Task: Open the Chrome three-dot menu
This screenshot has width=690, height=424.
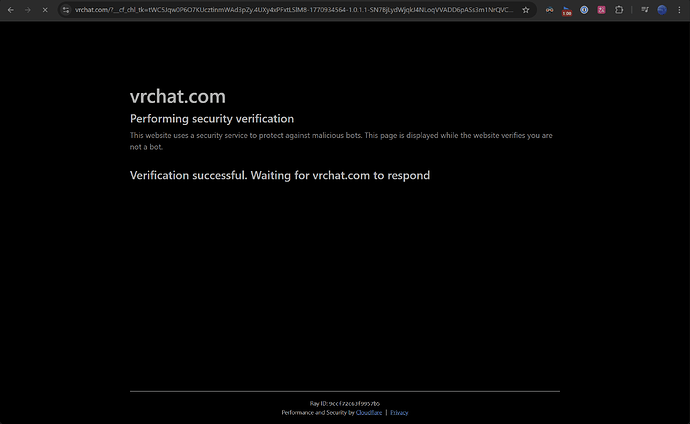Action: 679,10
